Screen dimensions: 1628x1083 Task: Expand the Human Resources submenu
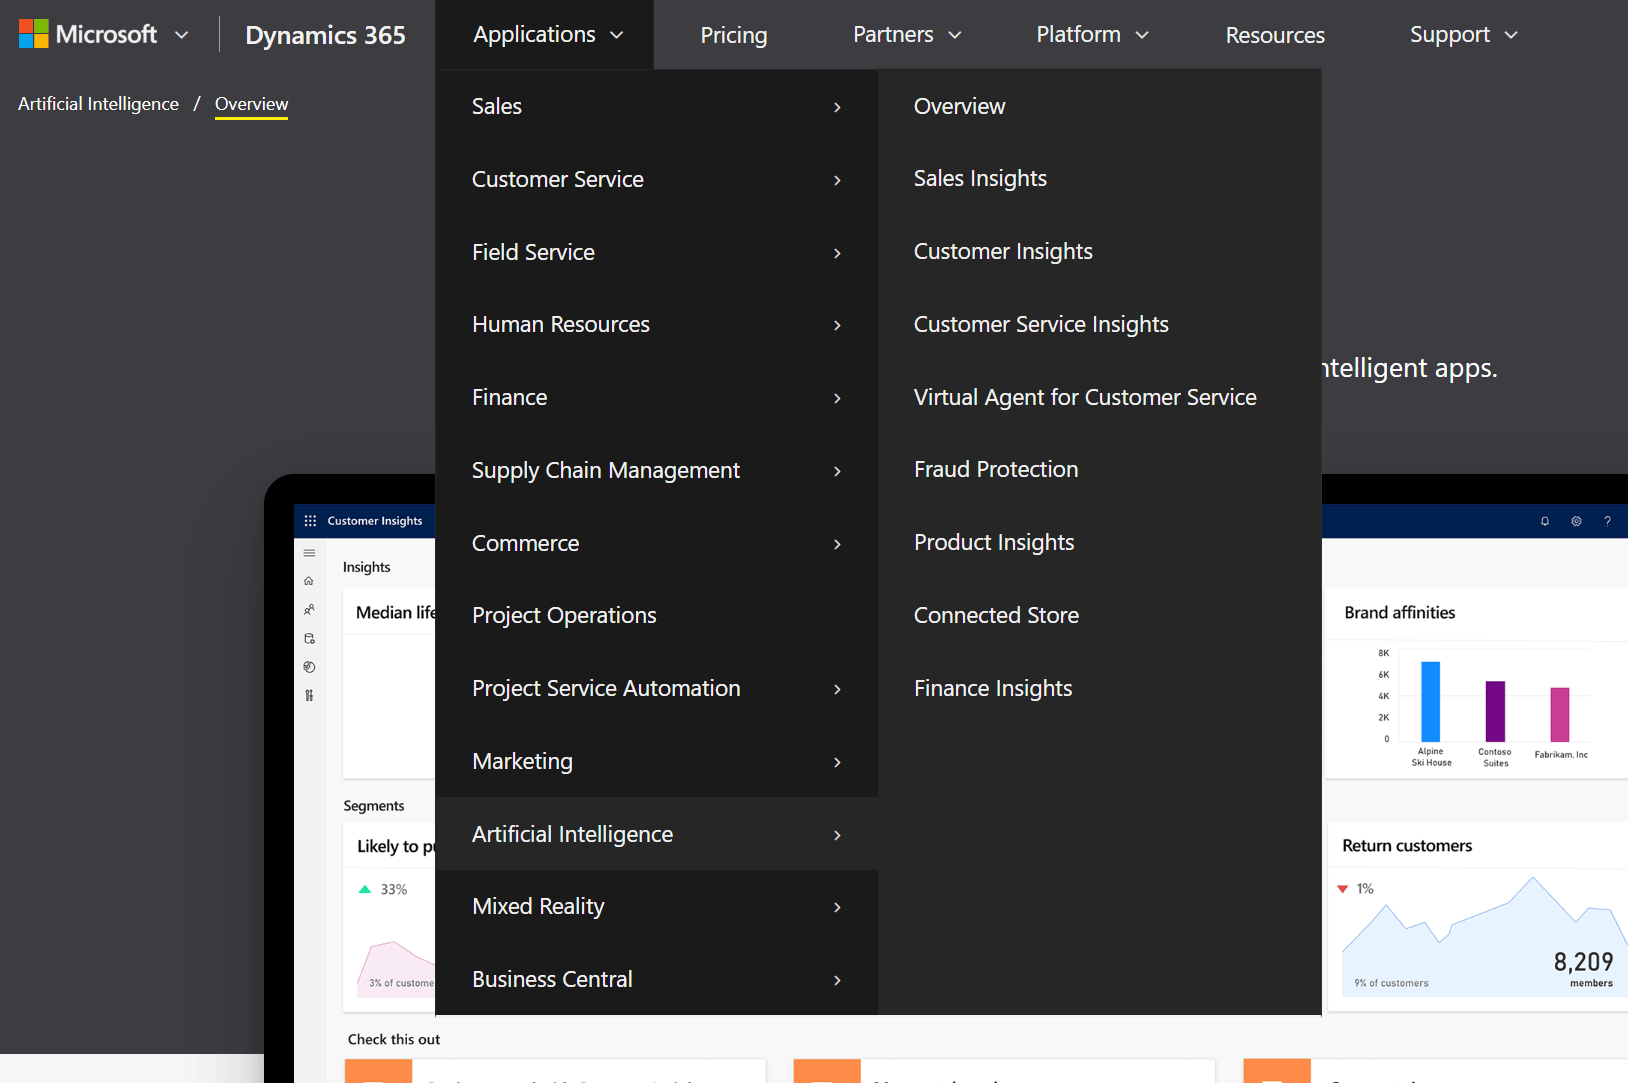pos(656,324)
